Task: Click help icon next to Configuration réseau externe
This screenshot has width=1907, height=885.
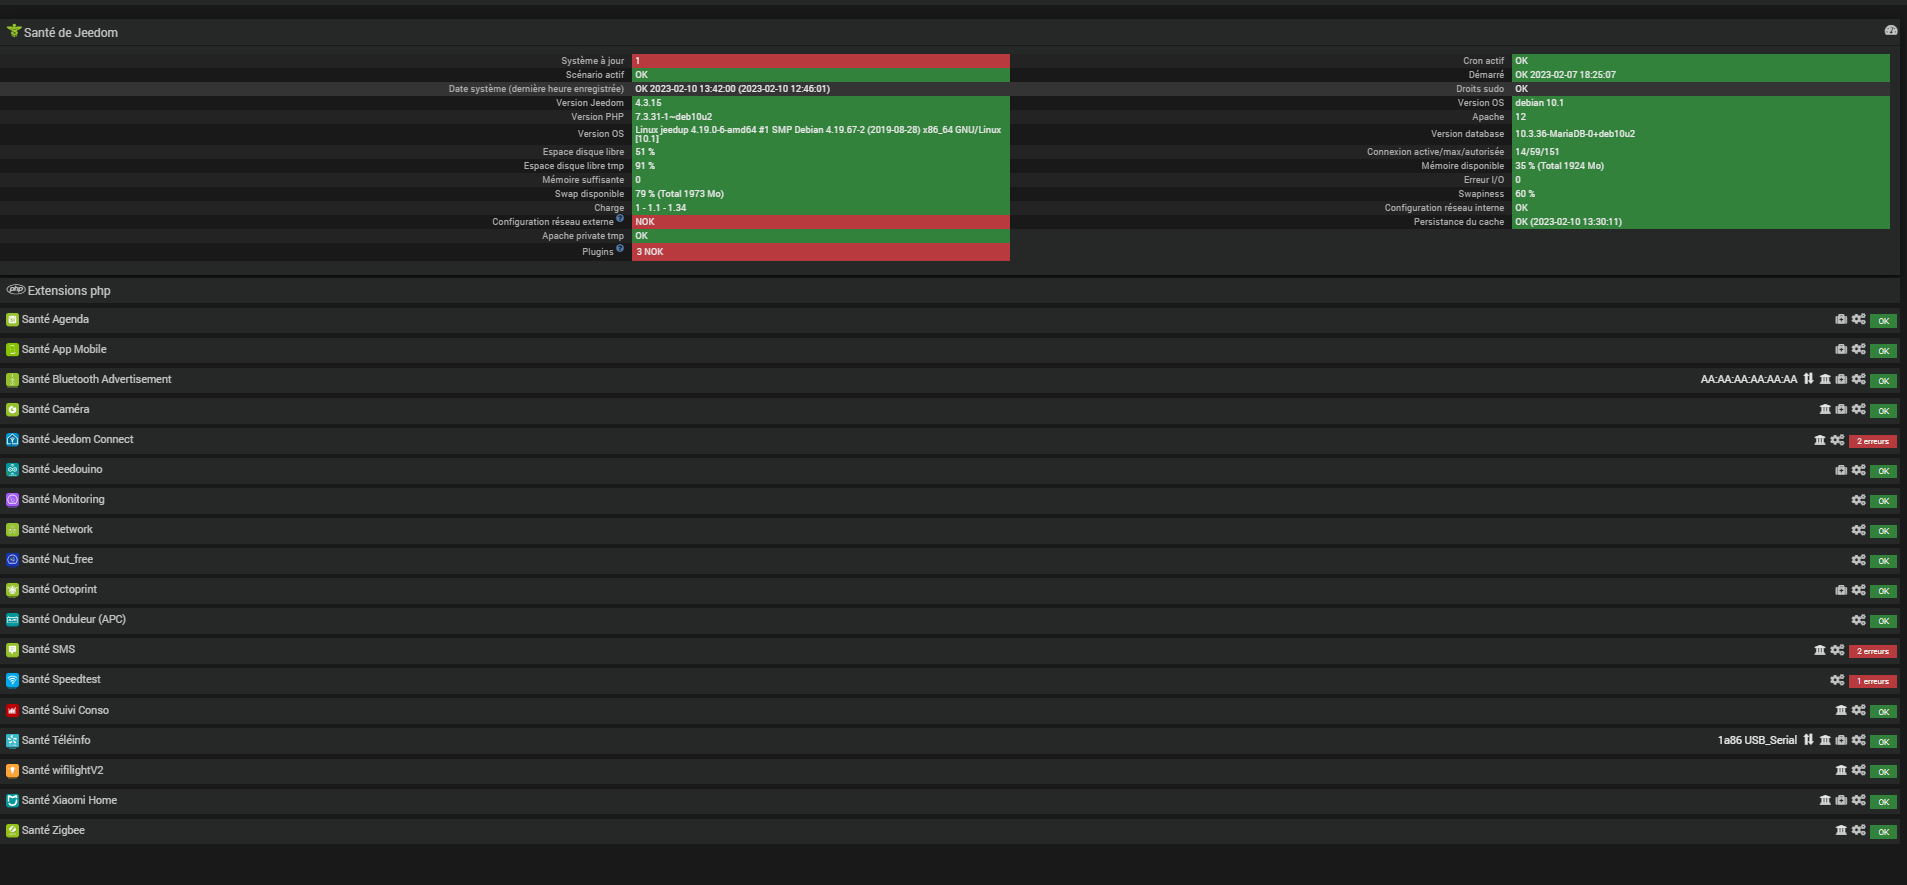Action: click(620, 218)
